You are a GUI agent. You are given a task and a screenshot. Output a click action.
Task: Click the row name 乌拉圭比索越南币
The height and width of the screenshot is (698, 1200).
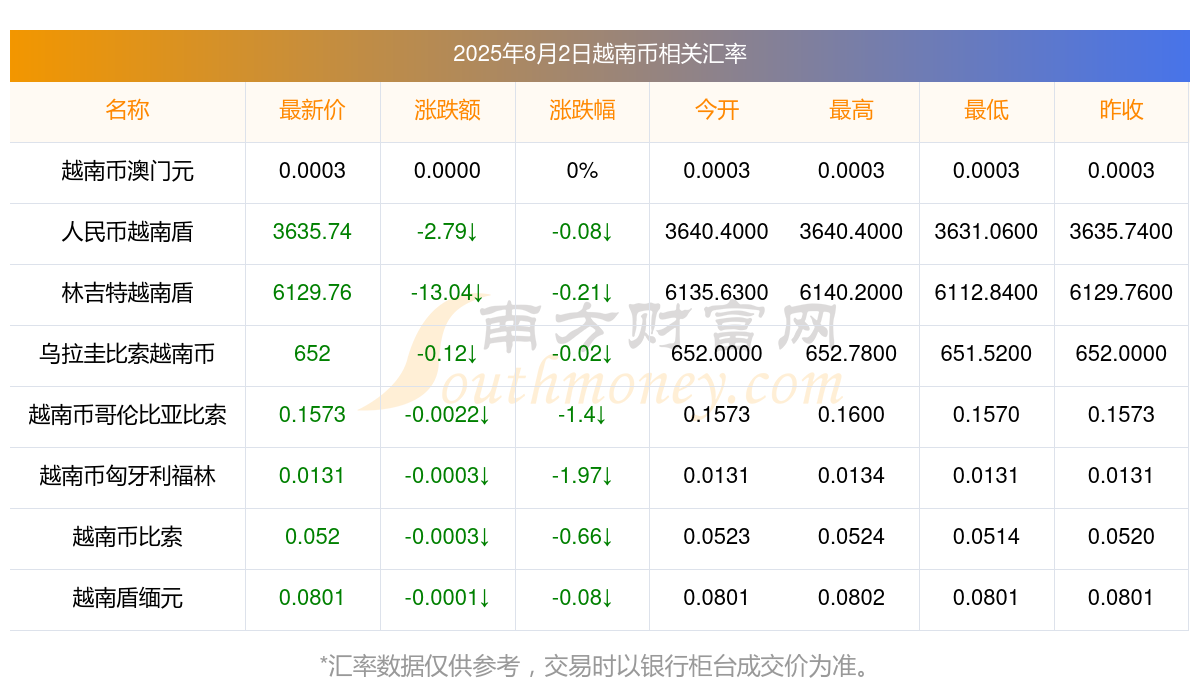(127, 354)
